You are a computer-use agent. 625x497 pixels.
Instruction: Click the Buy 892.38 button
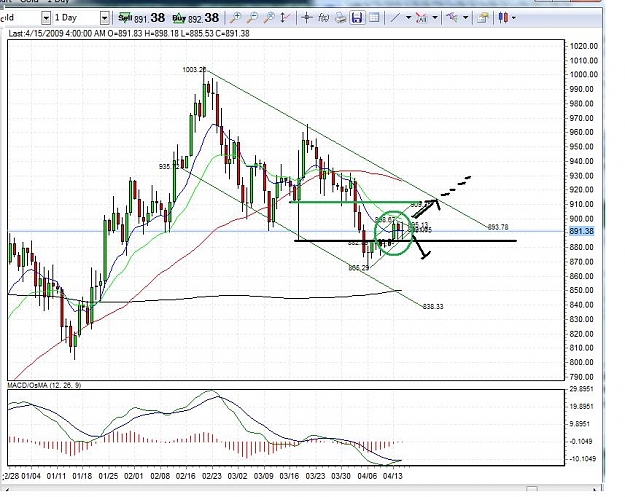196,18
